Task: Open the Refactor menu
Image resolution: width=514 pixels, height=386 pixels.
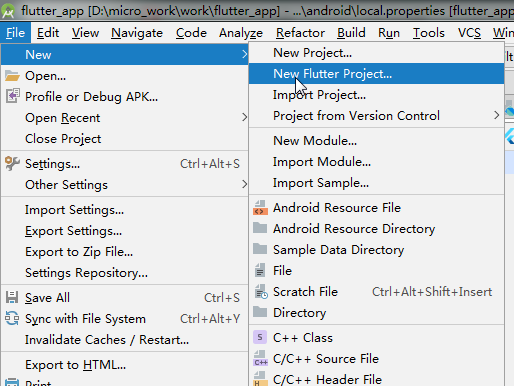Action: coord(300,33)
